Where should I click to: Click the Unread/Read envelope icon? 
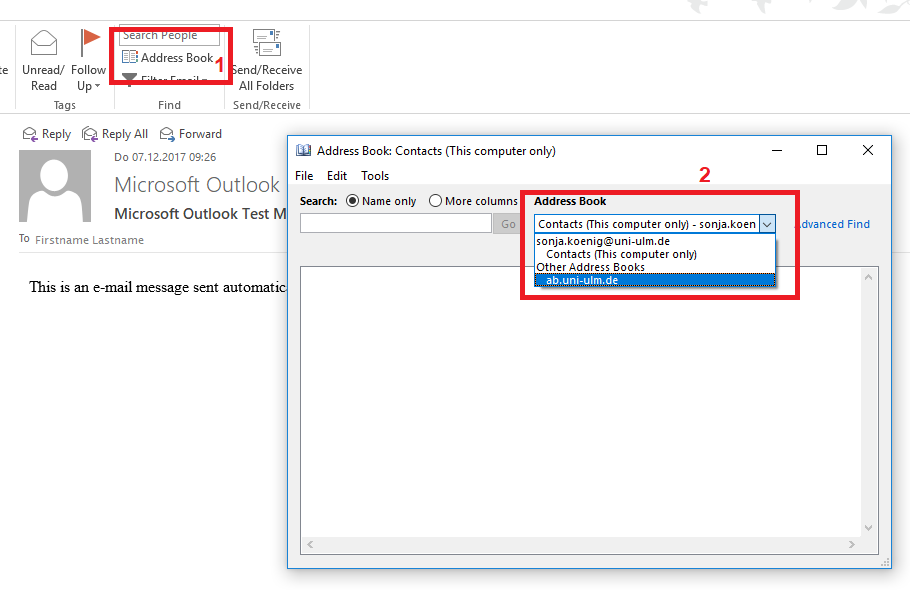(44, 44)
